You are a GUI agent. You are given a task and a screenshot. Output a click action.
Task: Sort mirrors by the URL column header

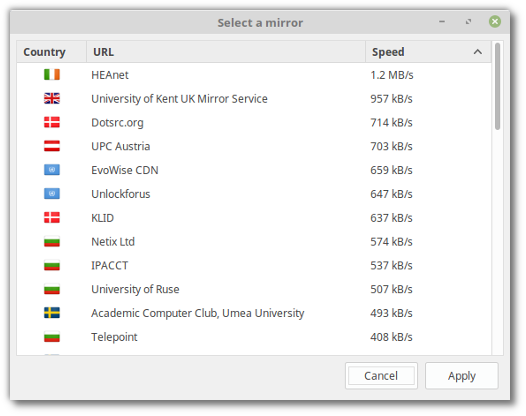226,52
